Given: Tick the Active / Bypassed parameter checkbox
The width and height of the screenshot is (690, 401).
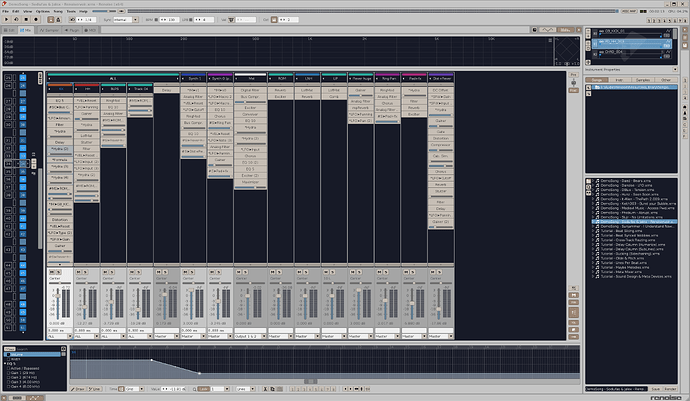Looking at the screenshot, I should coord(9,368).
